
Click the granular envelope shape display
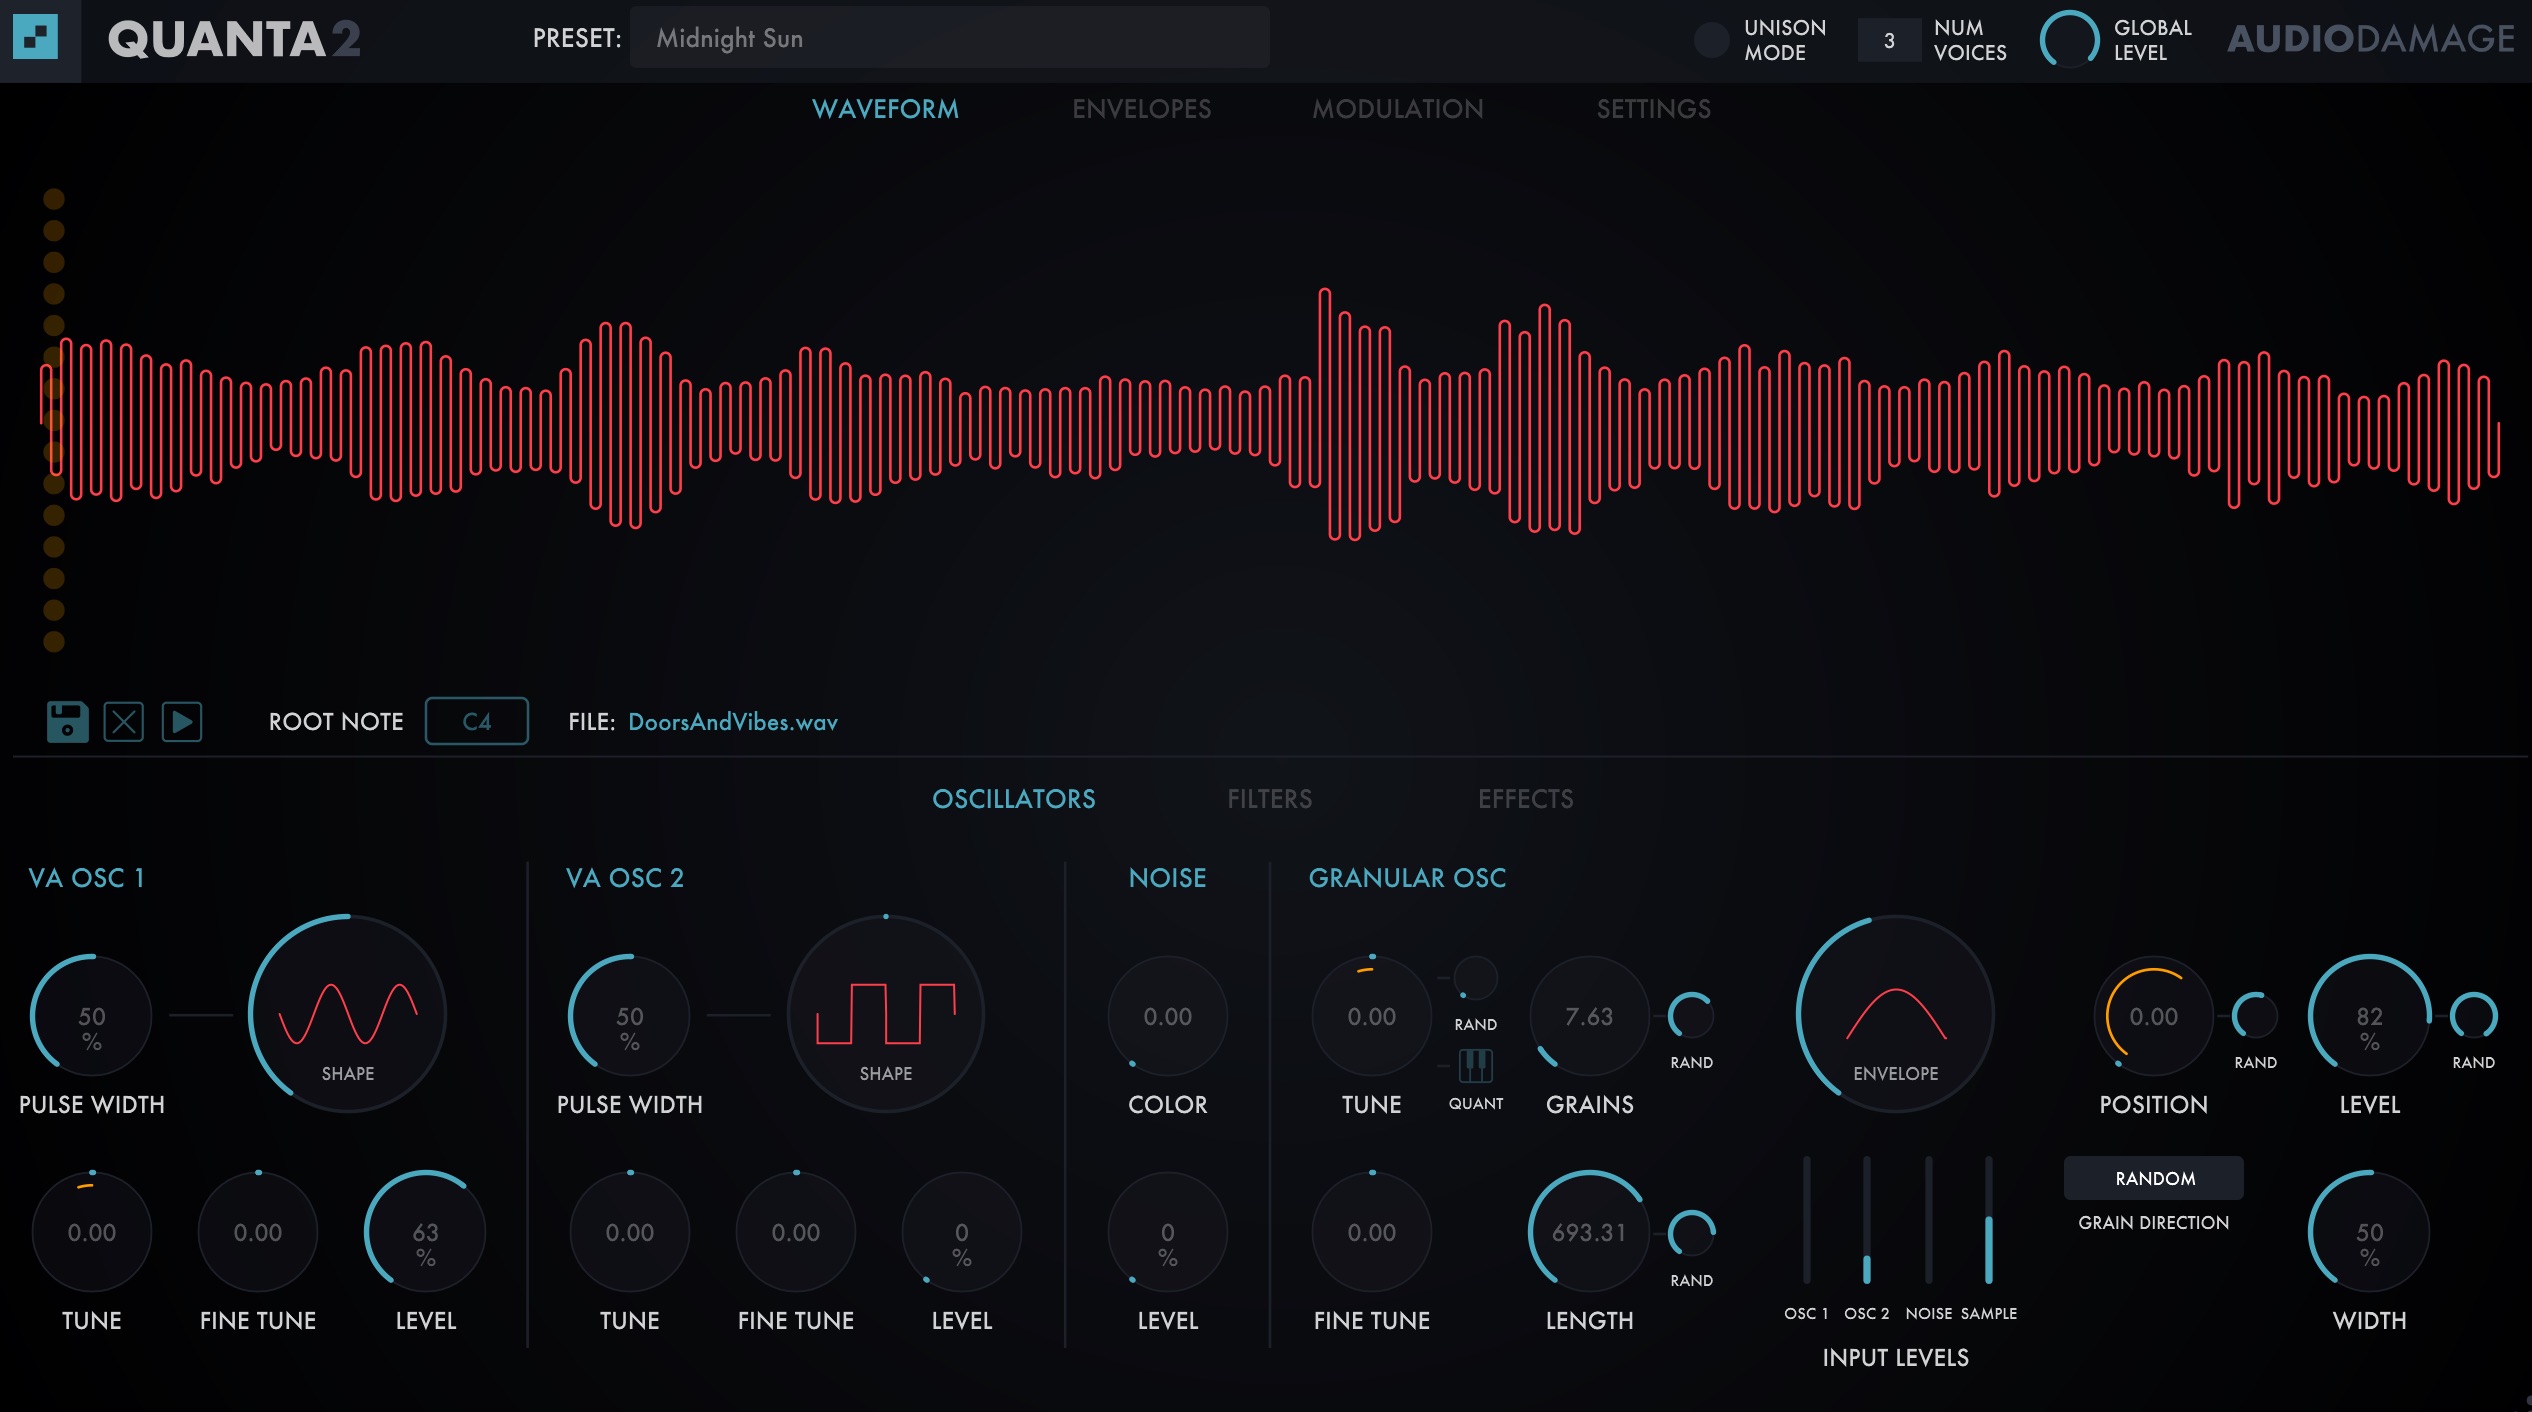coord(1895,1012)
